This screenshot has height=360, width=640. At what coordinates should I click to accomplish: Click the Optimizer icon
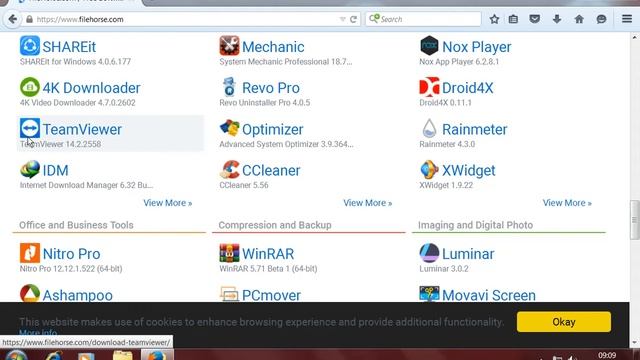(x=229, y=128)
